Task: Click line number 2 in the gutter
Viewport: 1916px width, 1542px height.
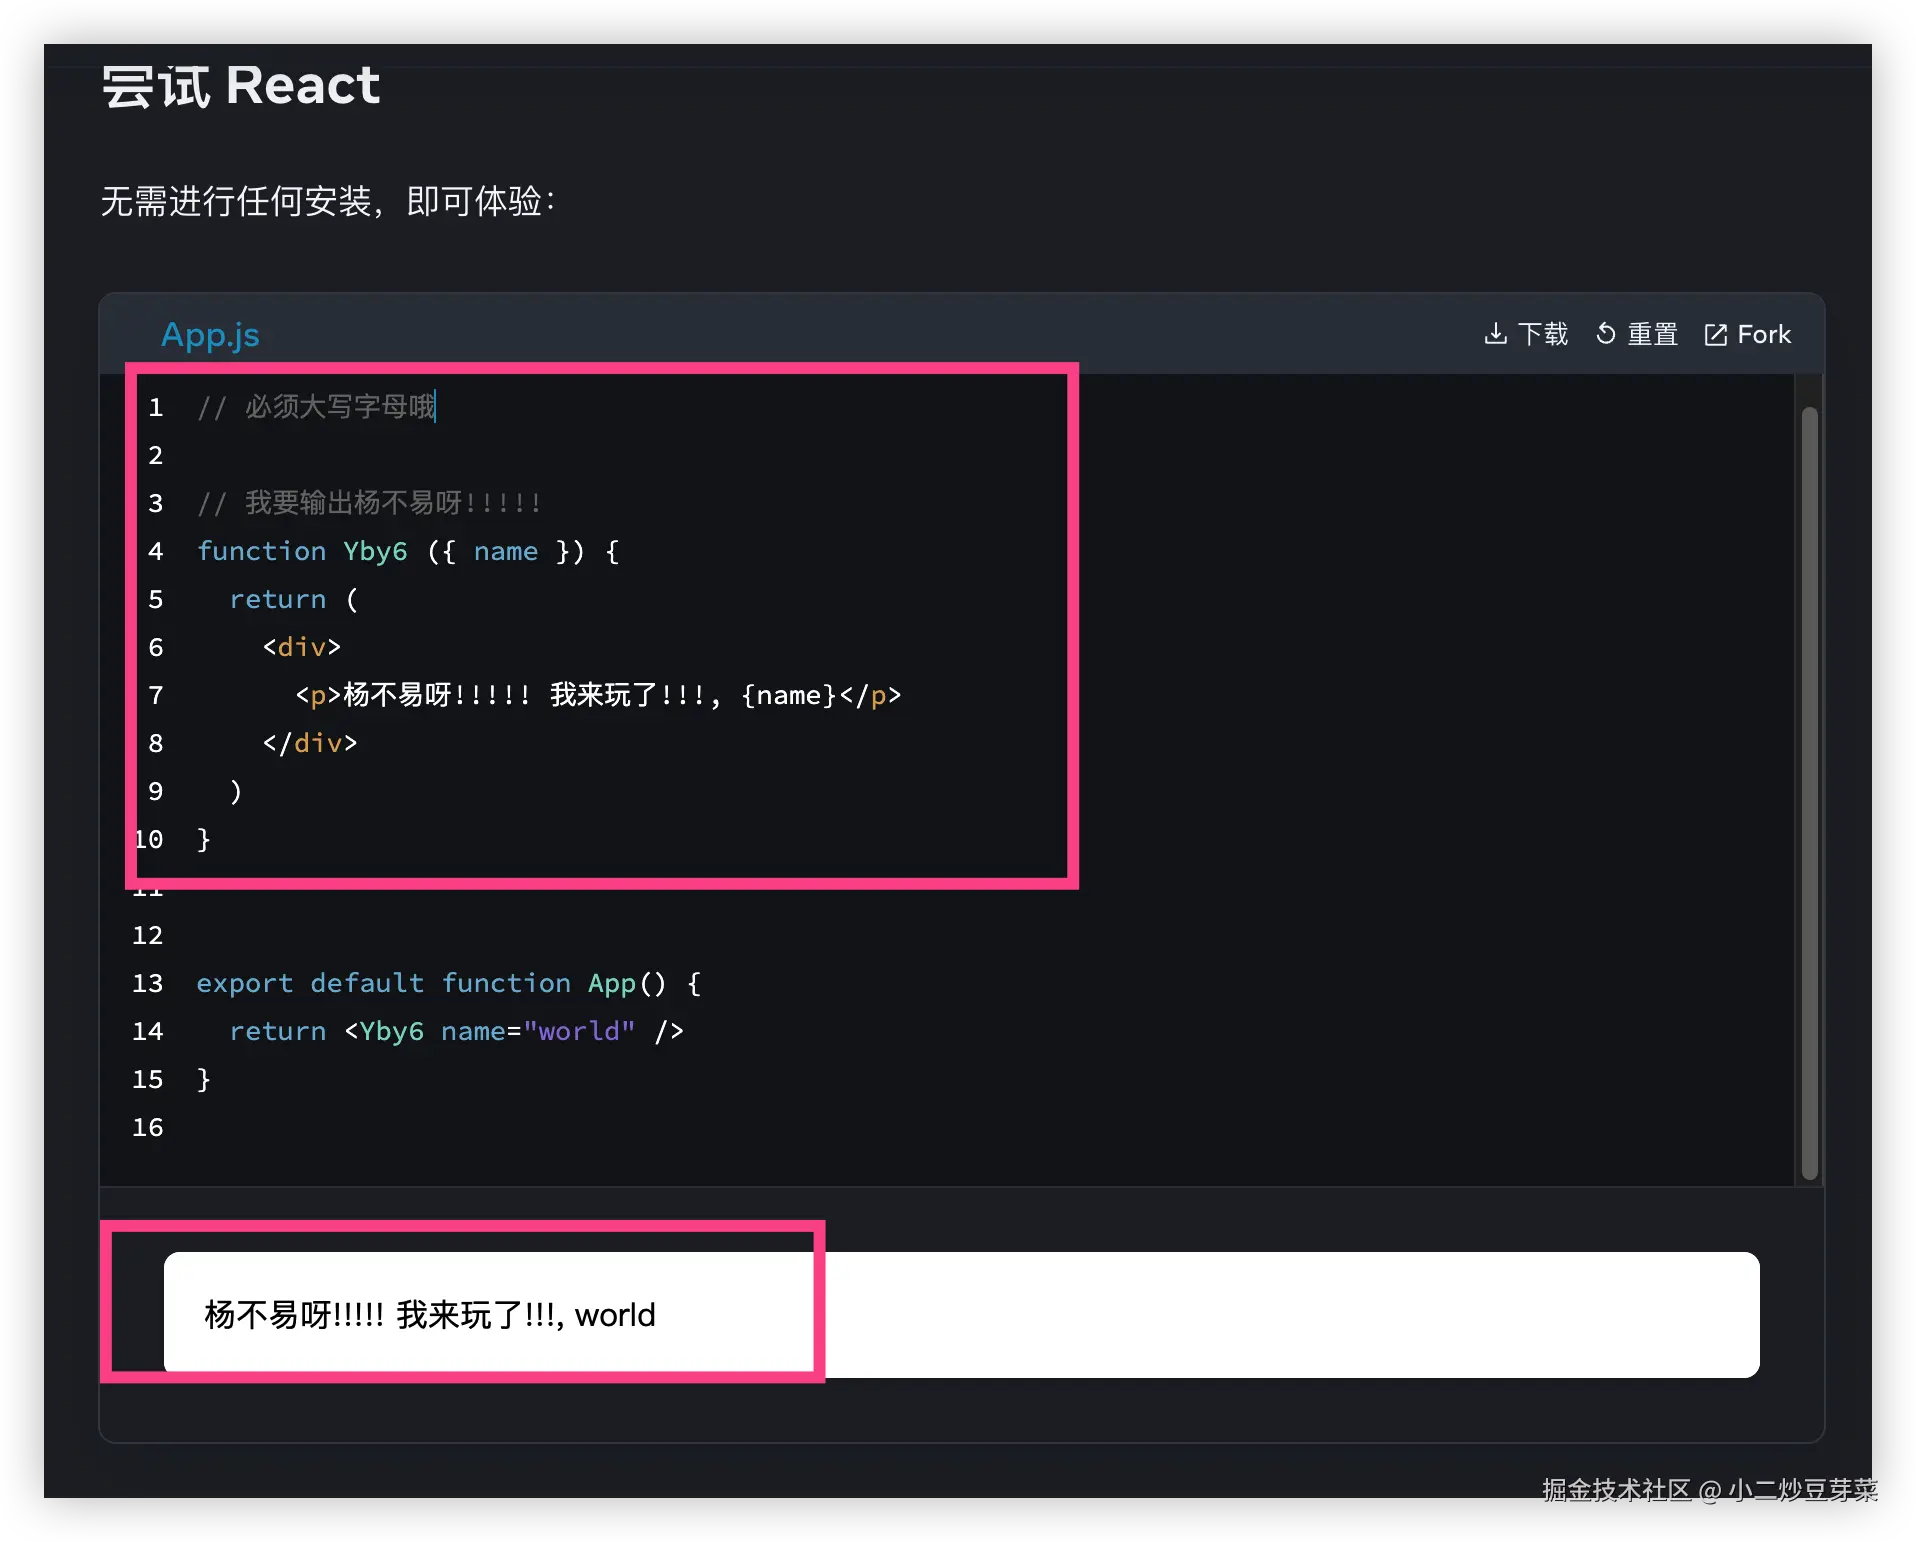Action: [156, 455]
